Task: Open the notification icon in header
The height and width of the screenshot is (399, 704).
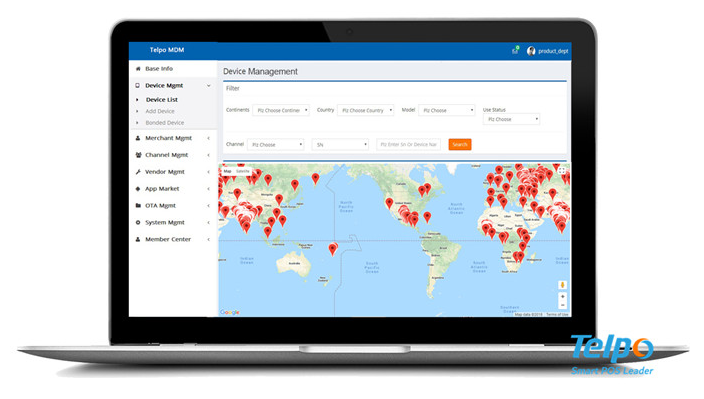Action: 515,51
